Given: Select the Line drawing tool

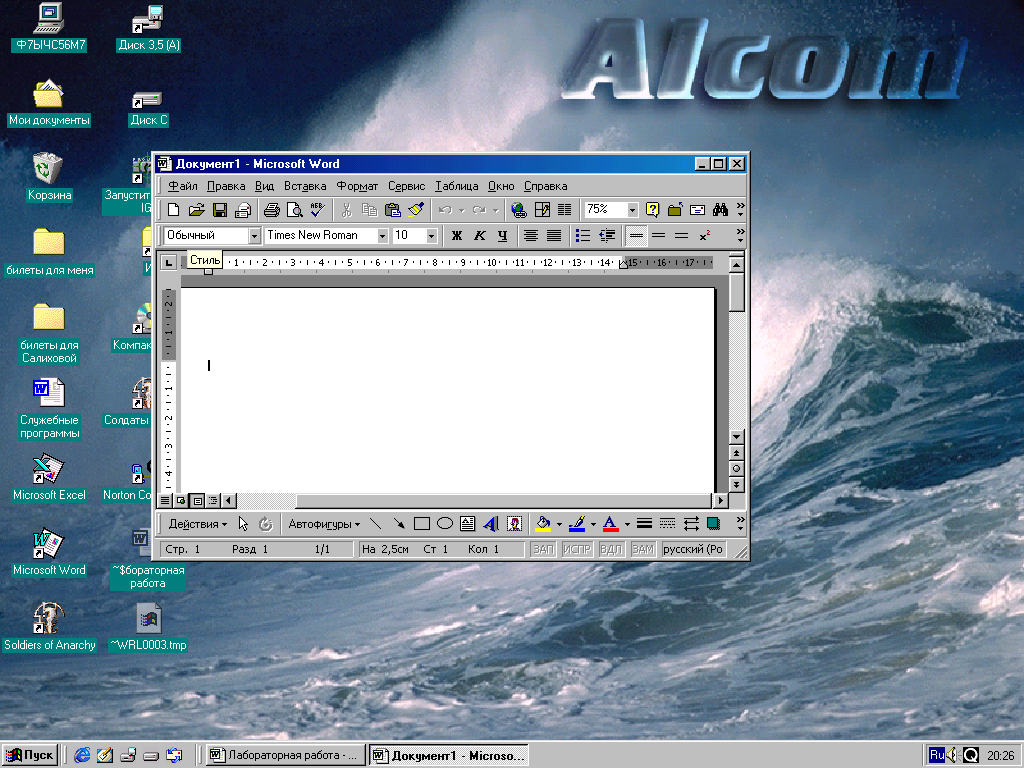Looking at the screenshot, I should tap(376, 524).
